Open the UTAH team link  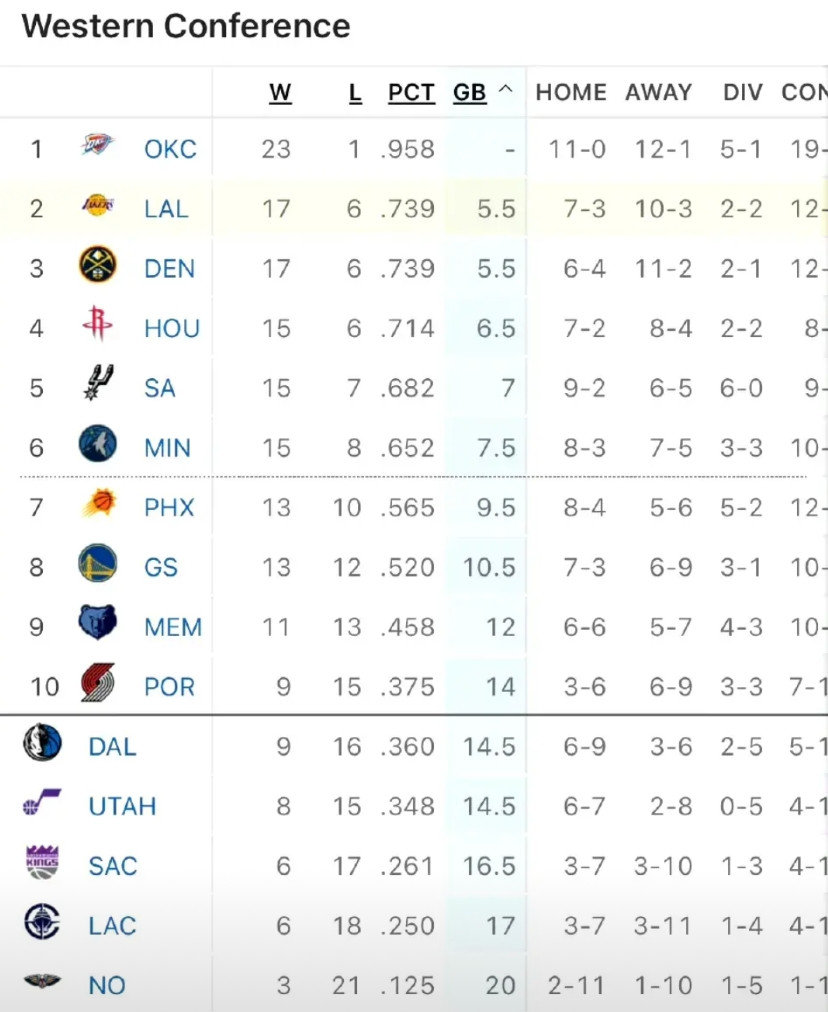click(122, 806)
